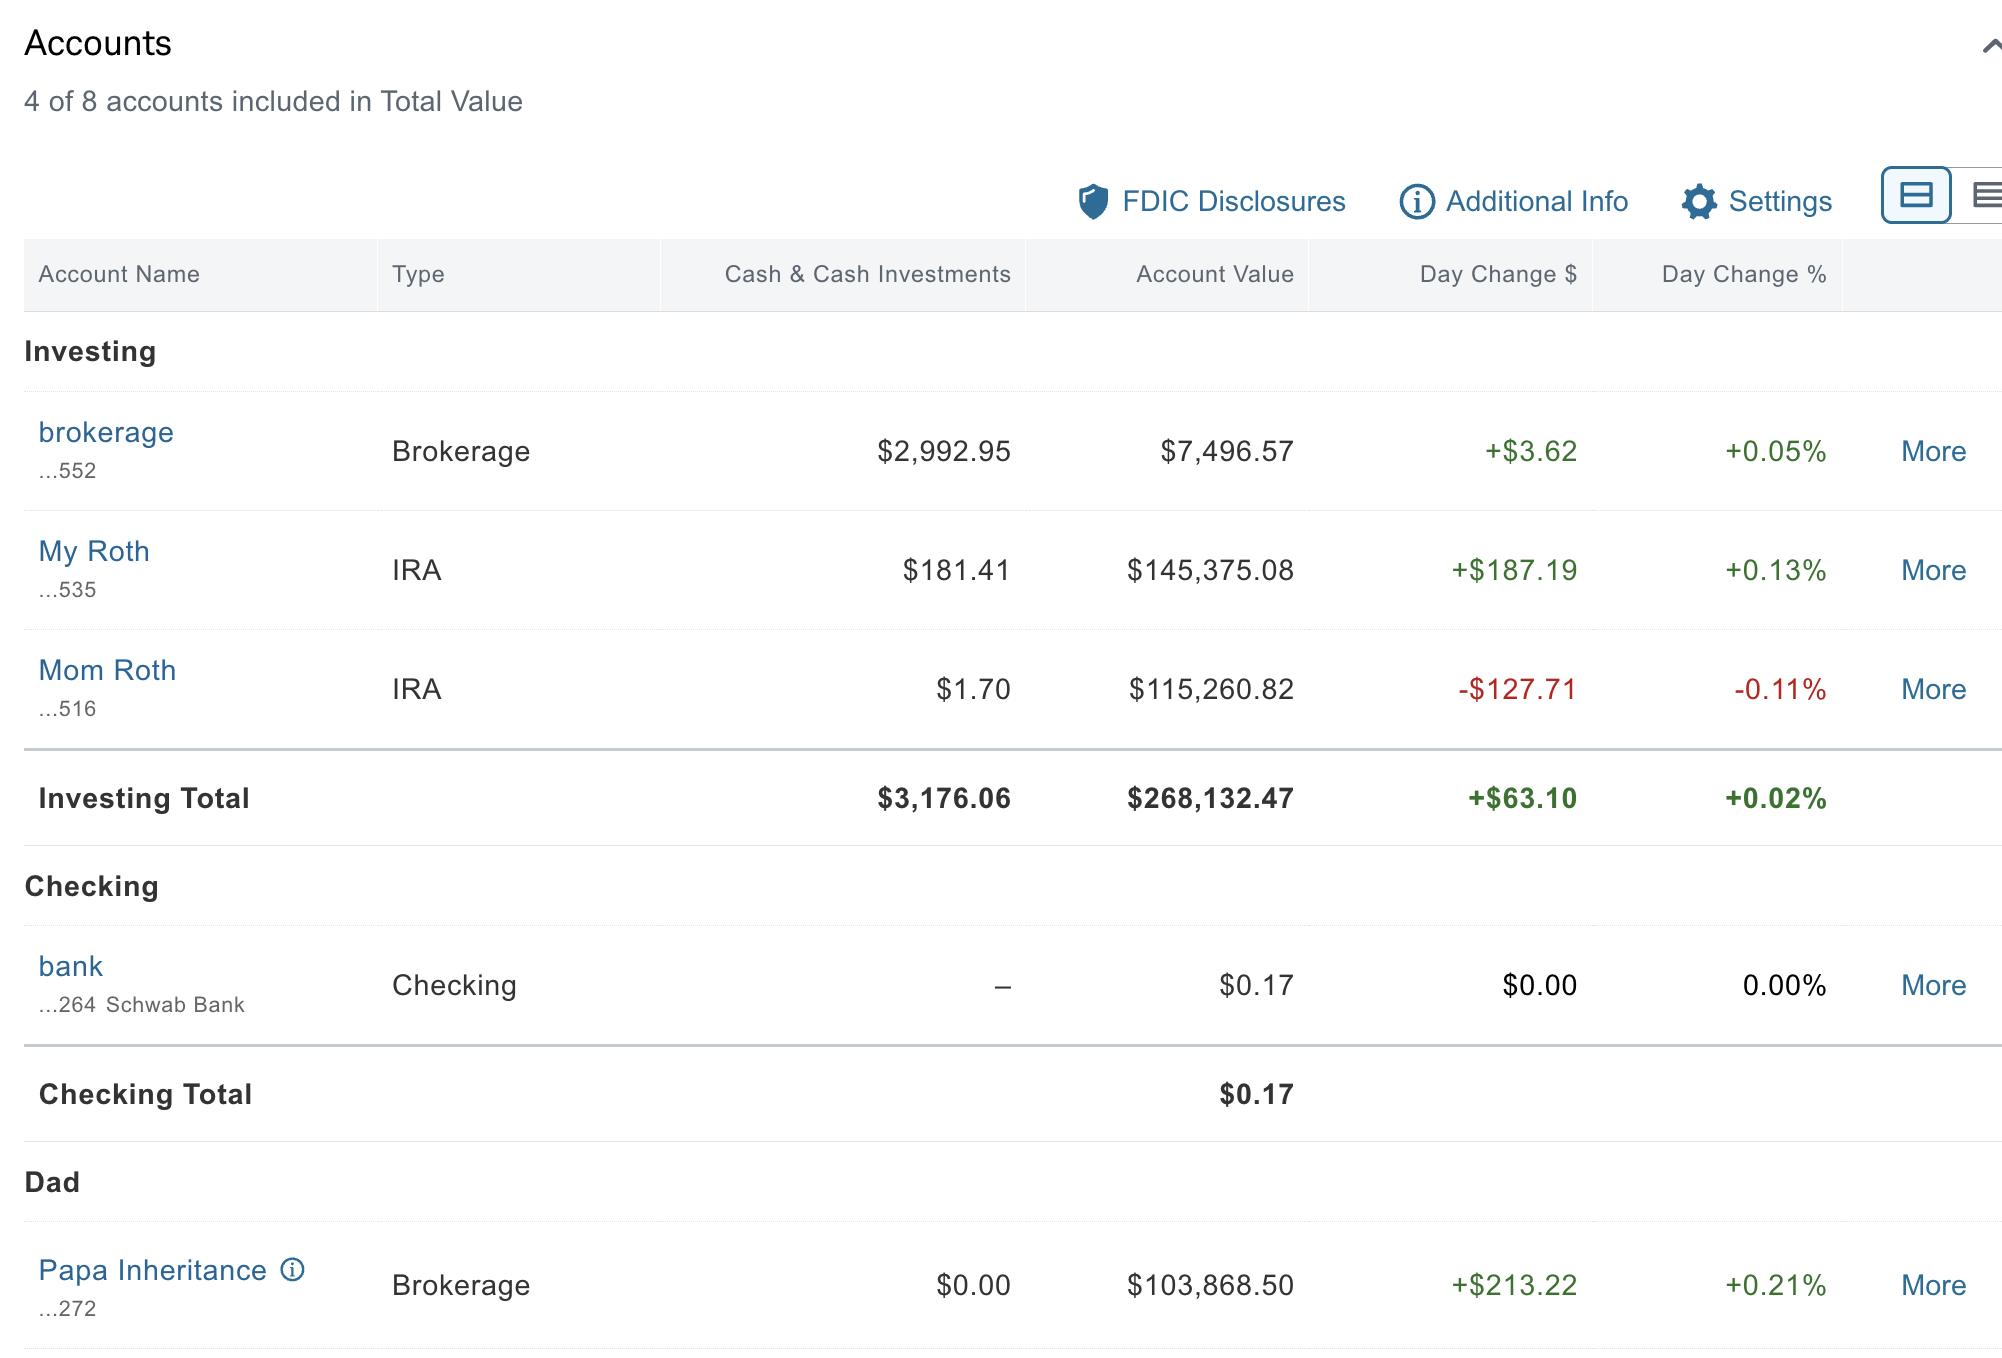Open More menu for My Roth
The image size is (2002, 1358).
point(1933,570)
